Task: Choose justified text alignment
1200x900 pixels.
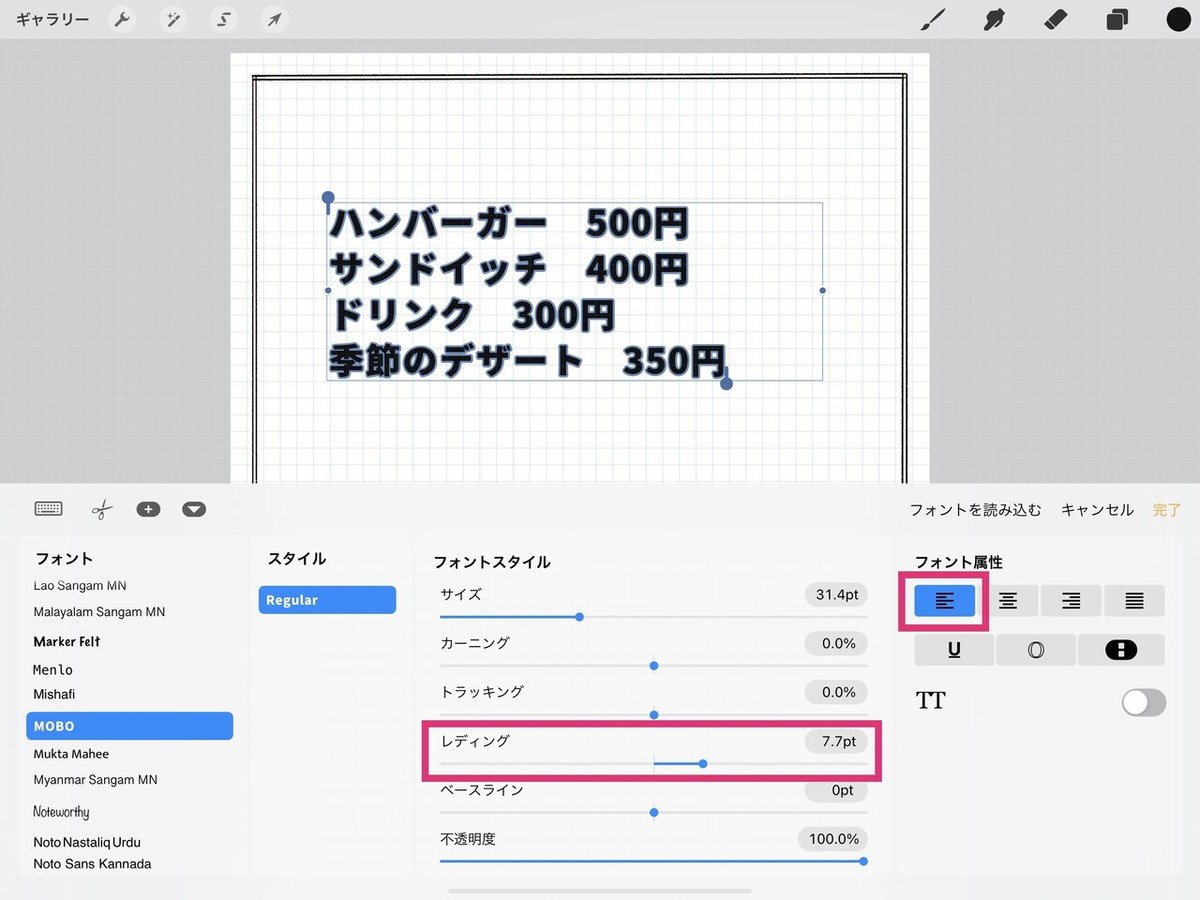Action: [x=1134, y=600]
